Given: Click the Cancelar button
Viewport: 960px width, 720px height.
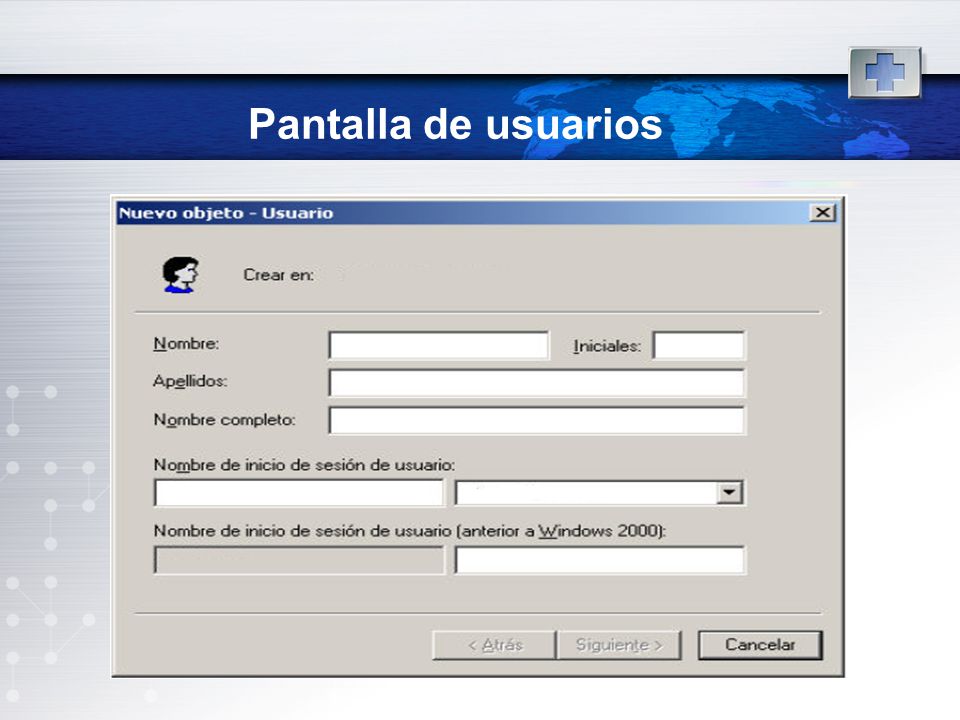Looking at the screenshot, I should point(760,645).
